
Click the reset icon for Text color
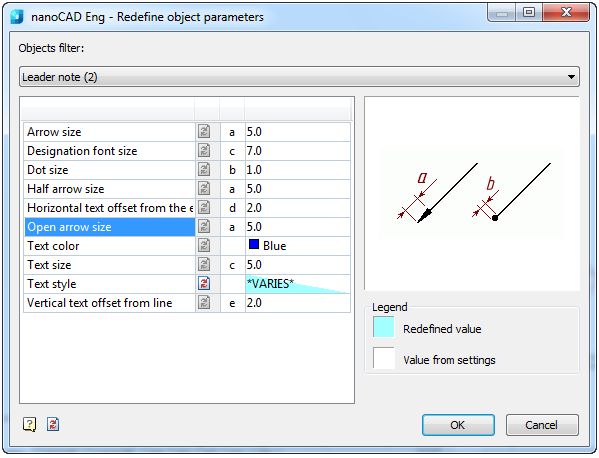pyautogui.click(x=204, y=246)
